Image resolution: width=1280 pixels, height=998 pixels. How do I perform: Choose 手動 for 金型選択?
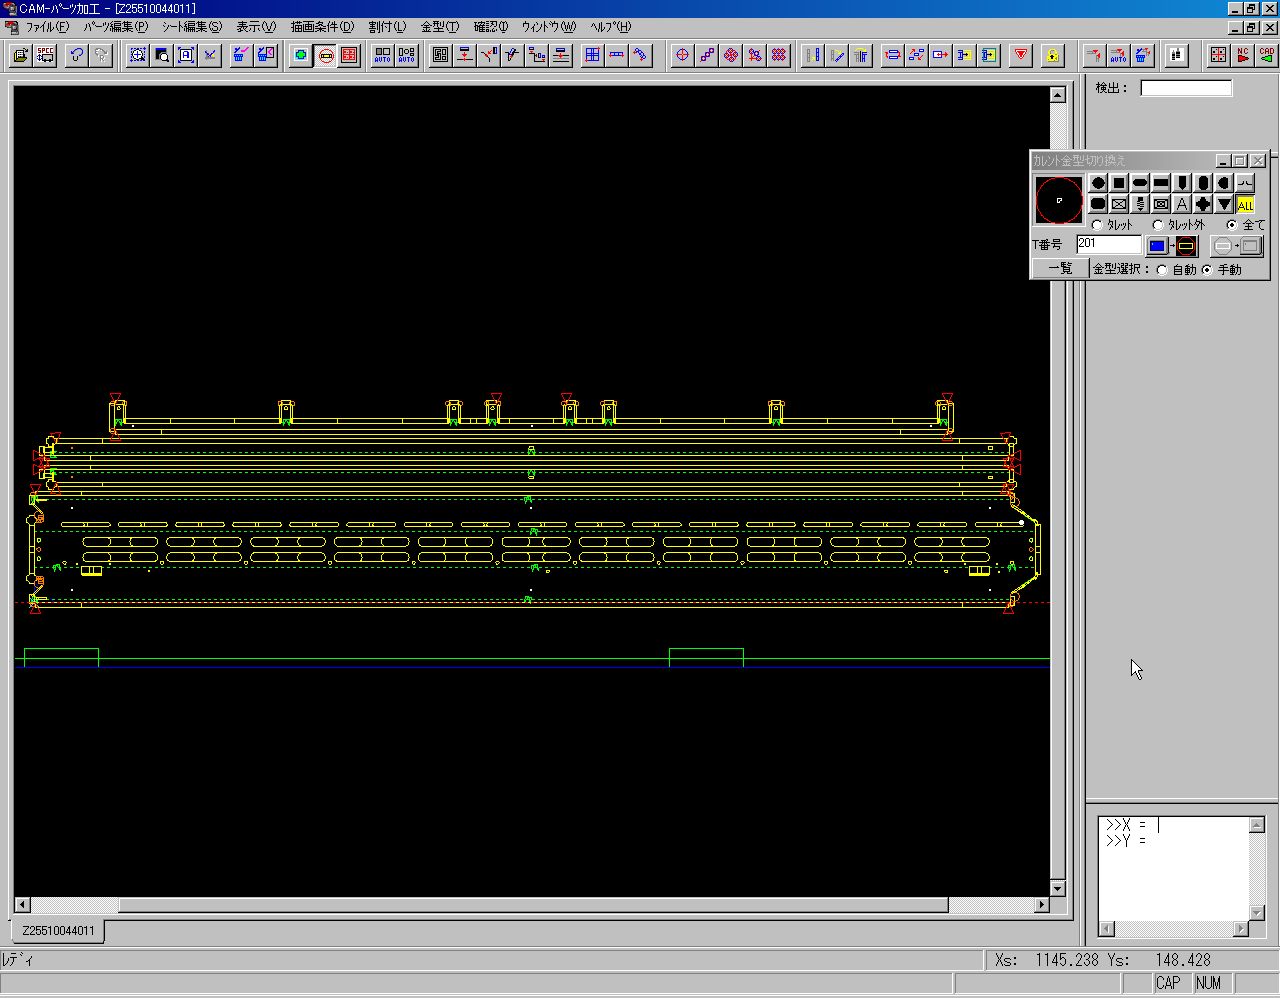pos(1207,270)
